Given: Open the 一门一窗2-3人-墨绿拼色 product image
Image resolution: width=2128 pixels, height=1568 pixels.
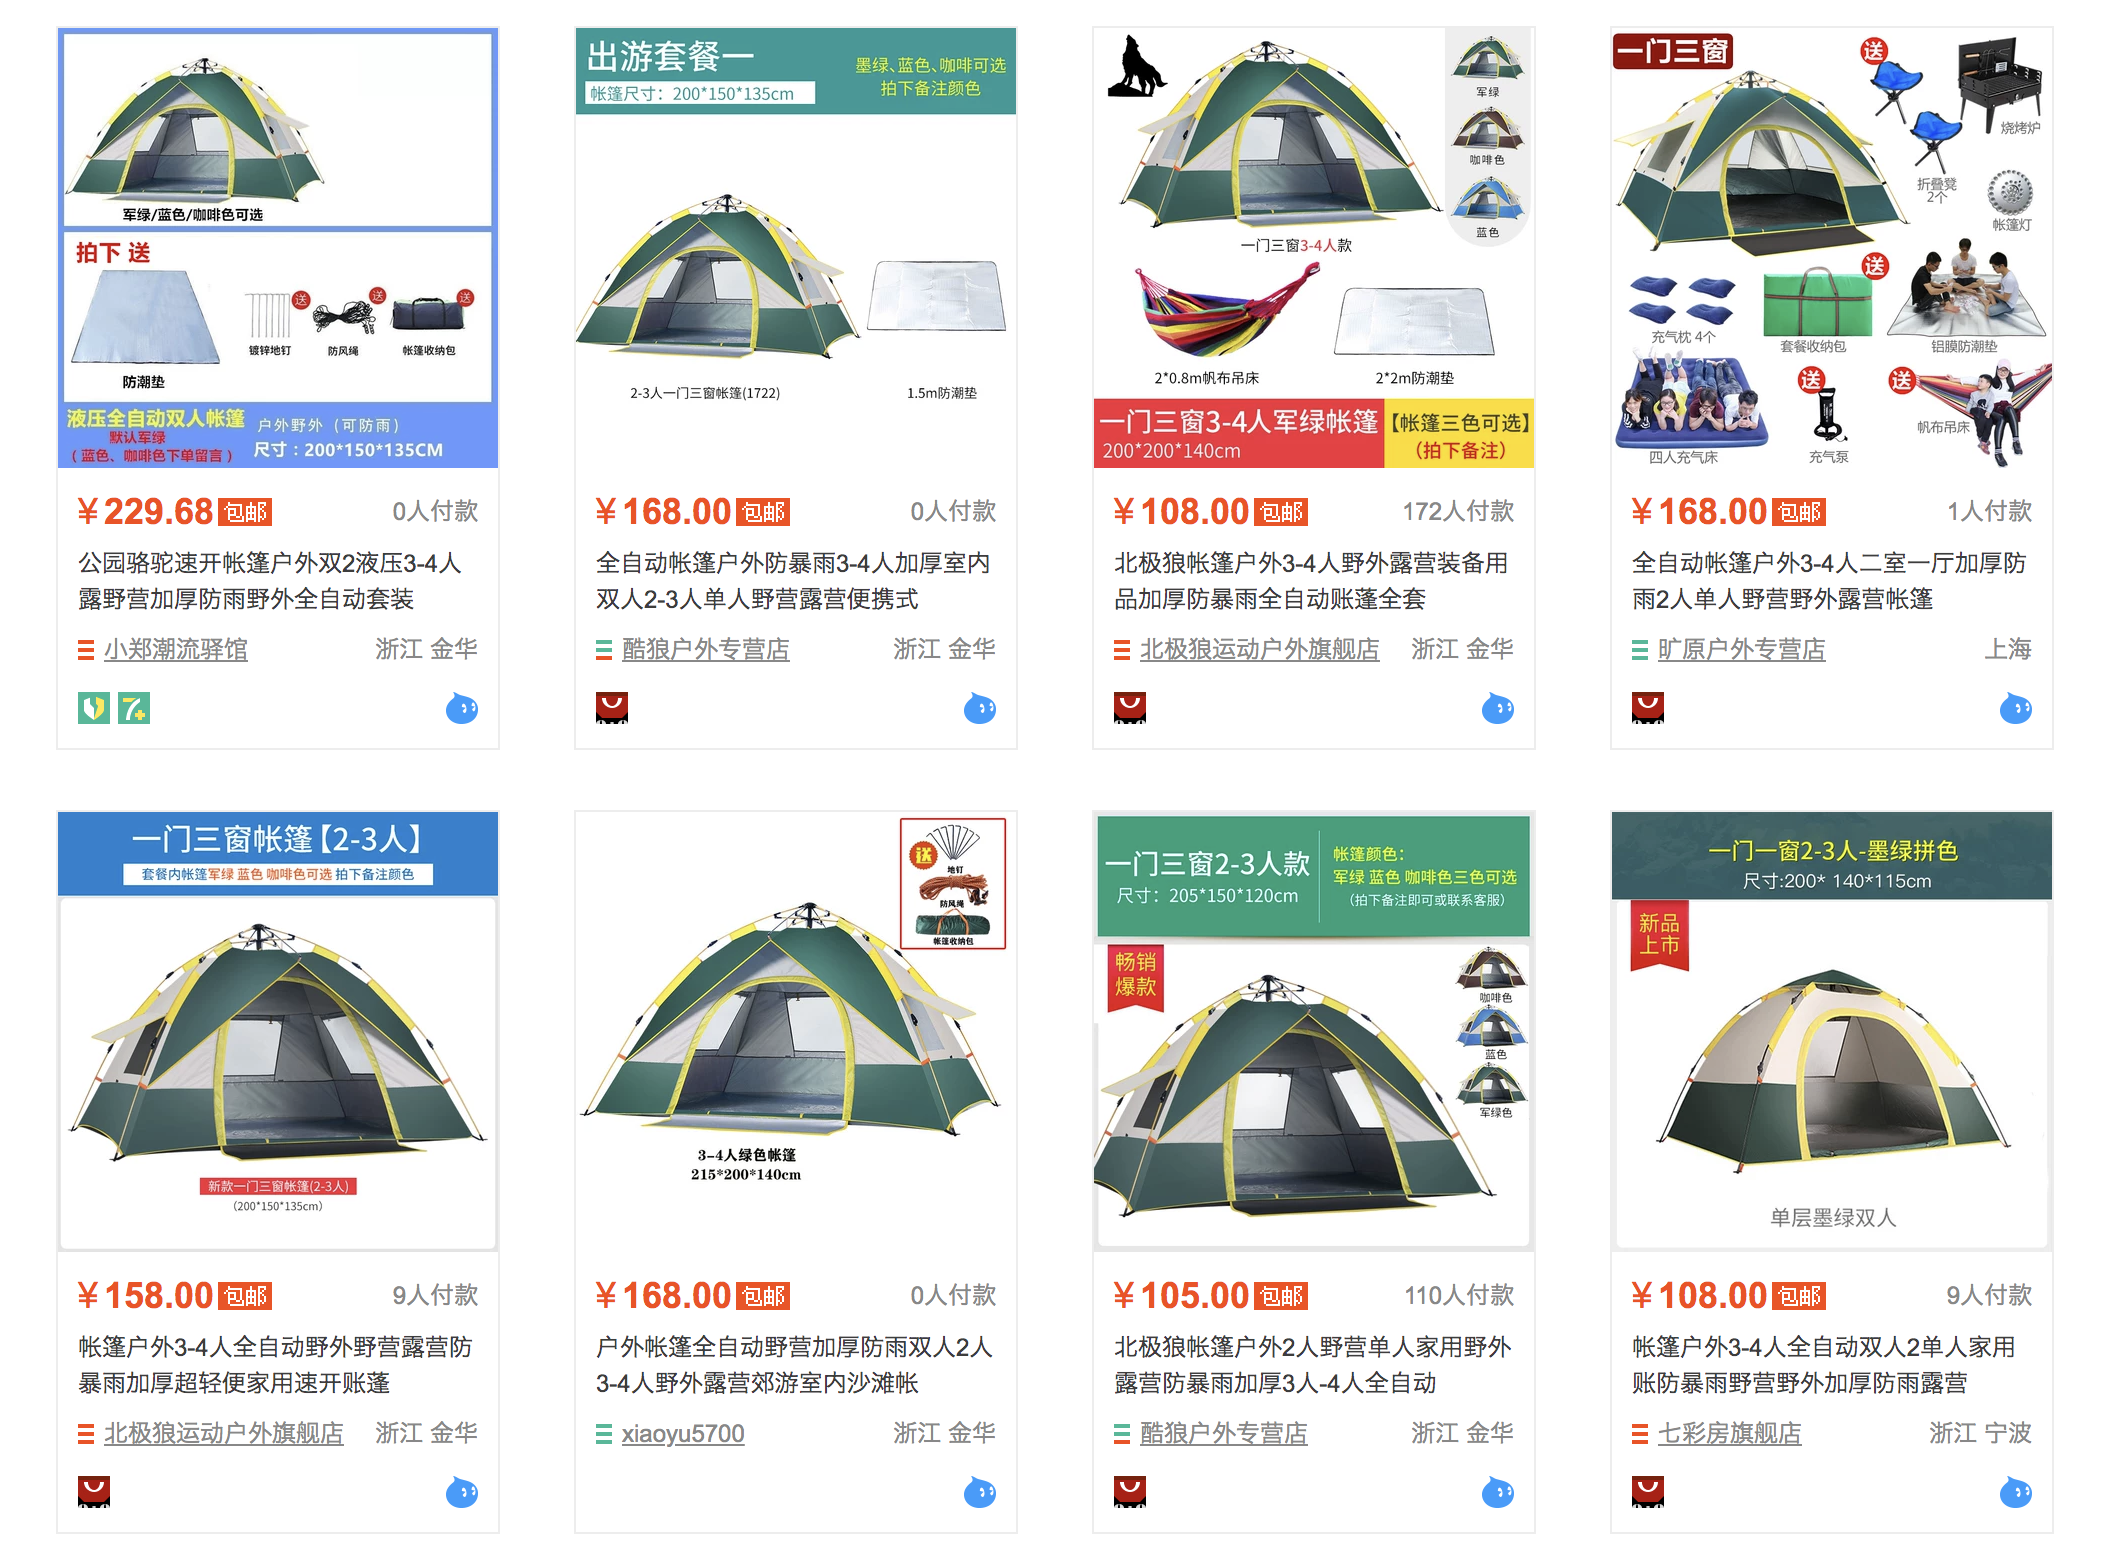Looking at the screenshot, I should [x=1832, y=1031].
